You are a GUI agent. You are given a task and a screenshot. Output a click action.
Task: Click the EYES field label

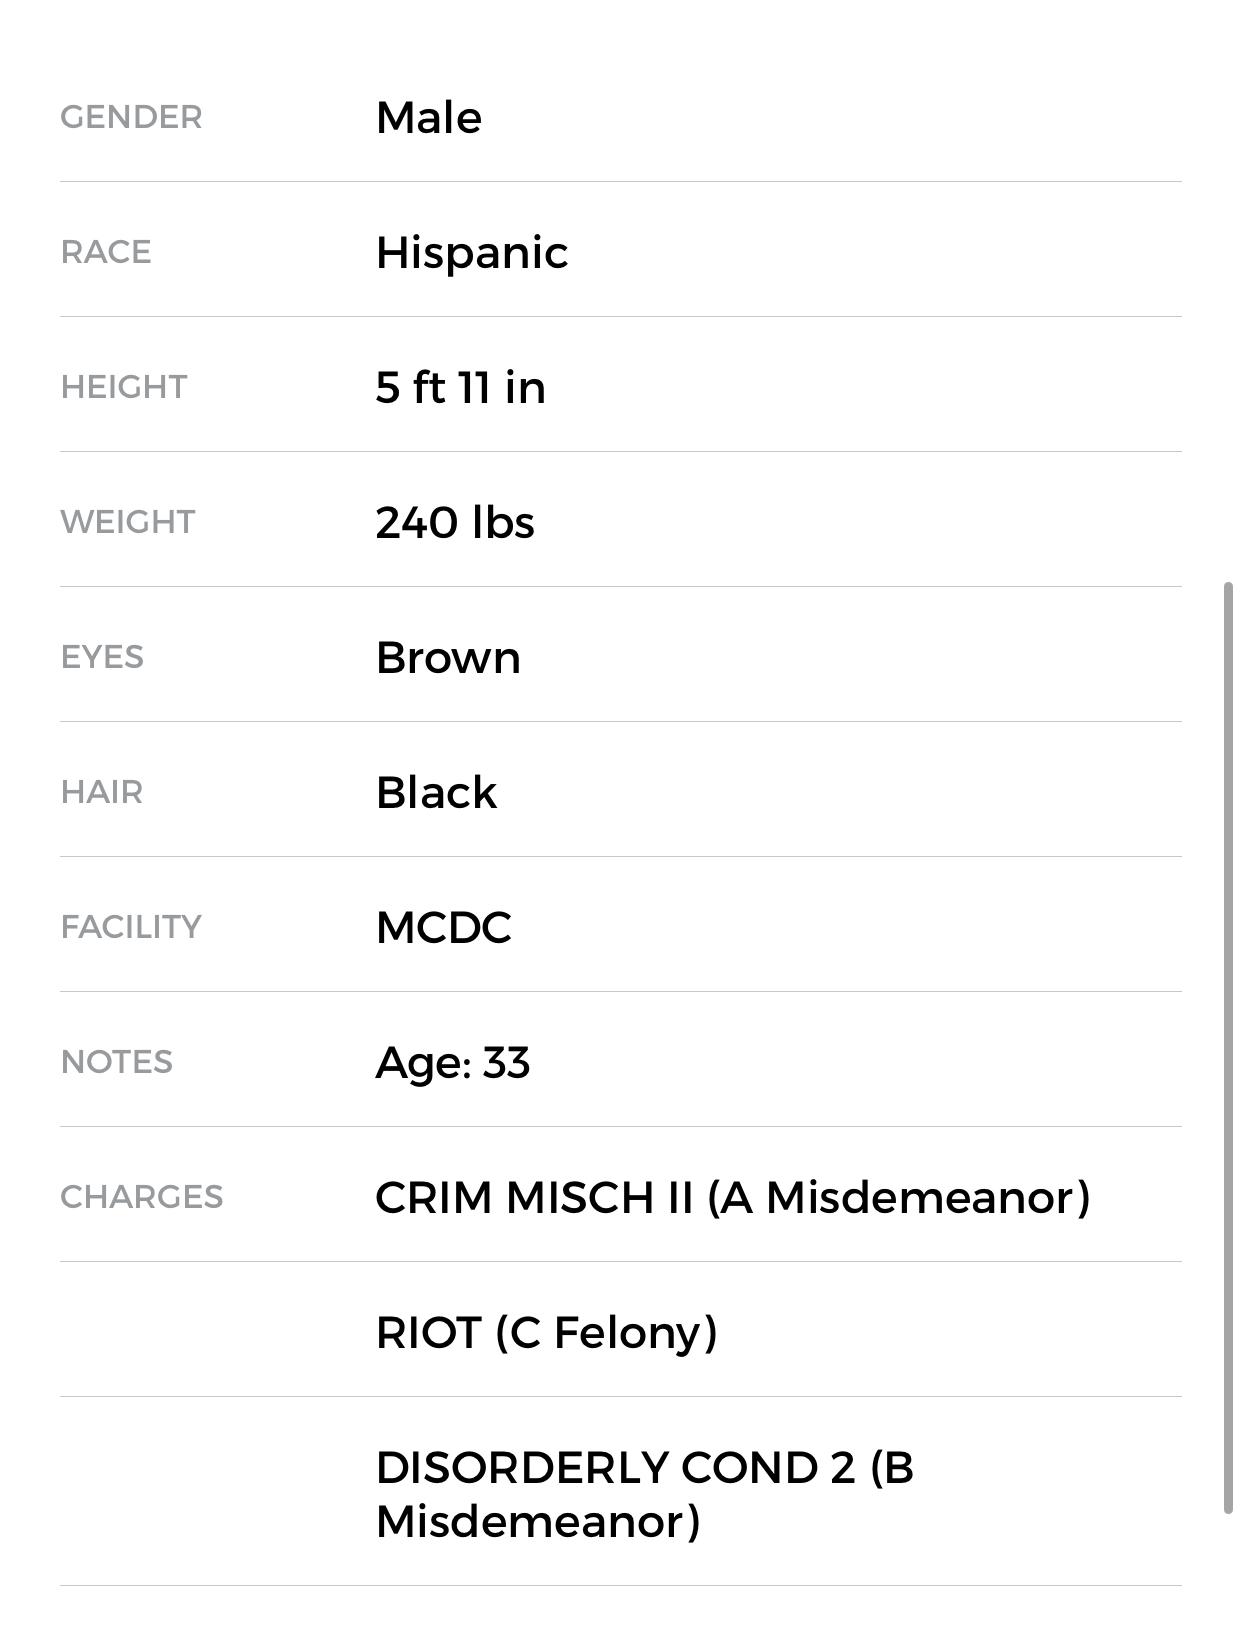pyautogui.click(x=102, y=657)
